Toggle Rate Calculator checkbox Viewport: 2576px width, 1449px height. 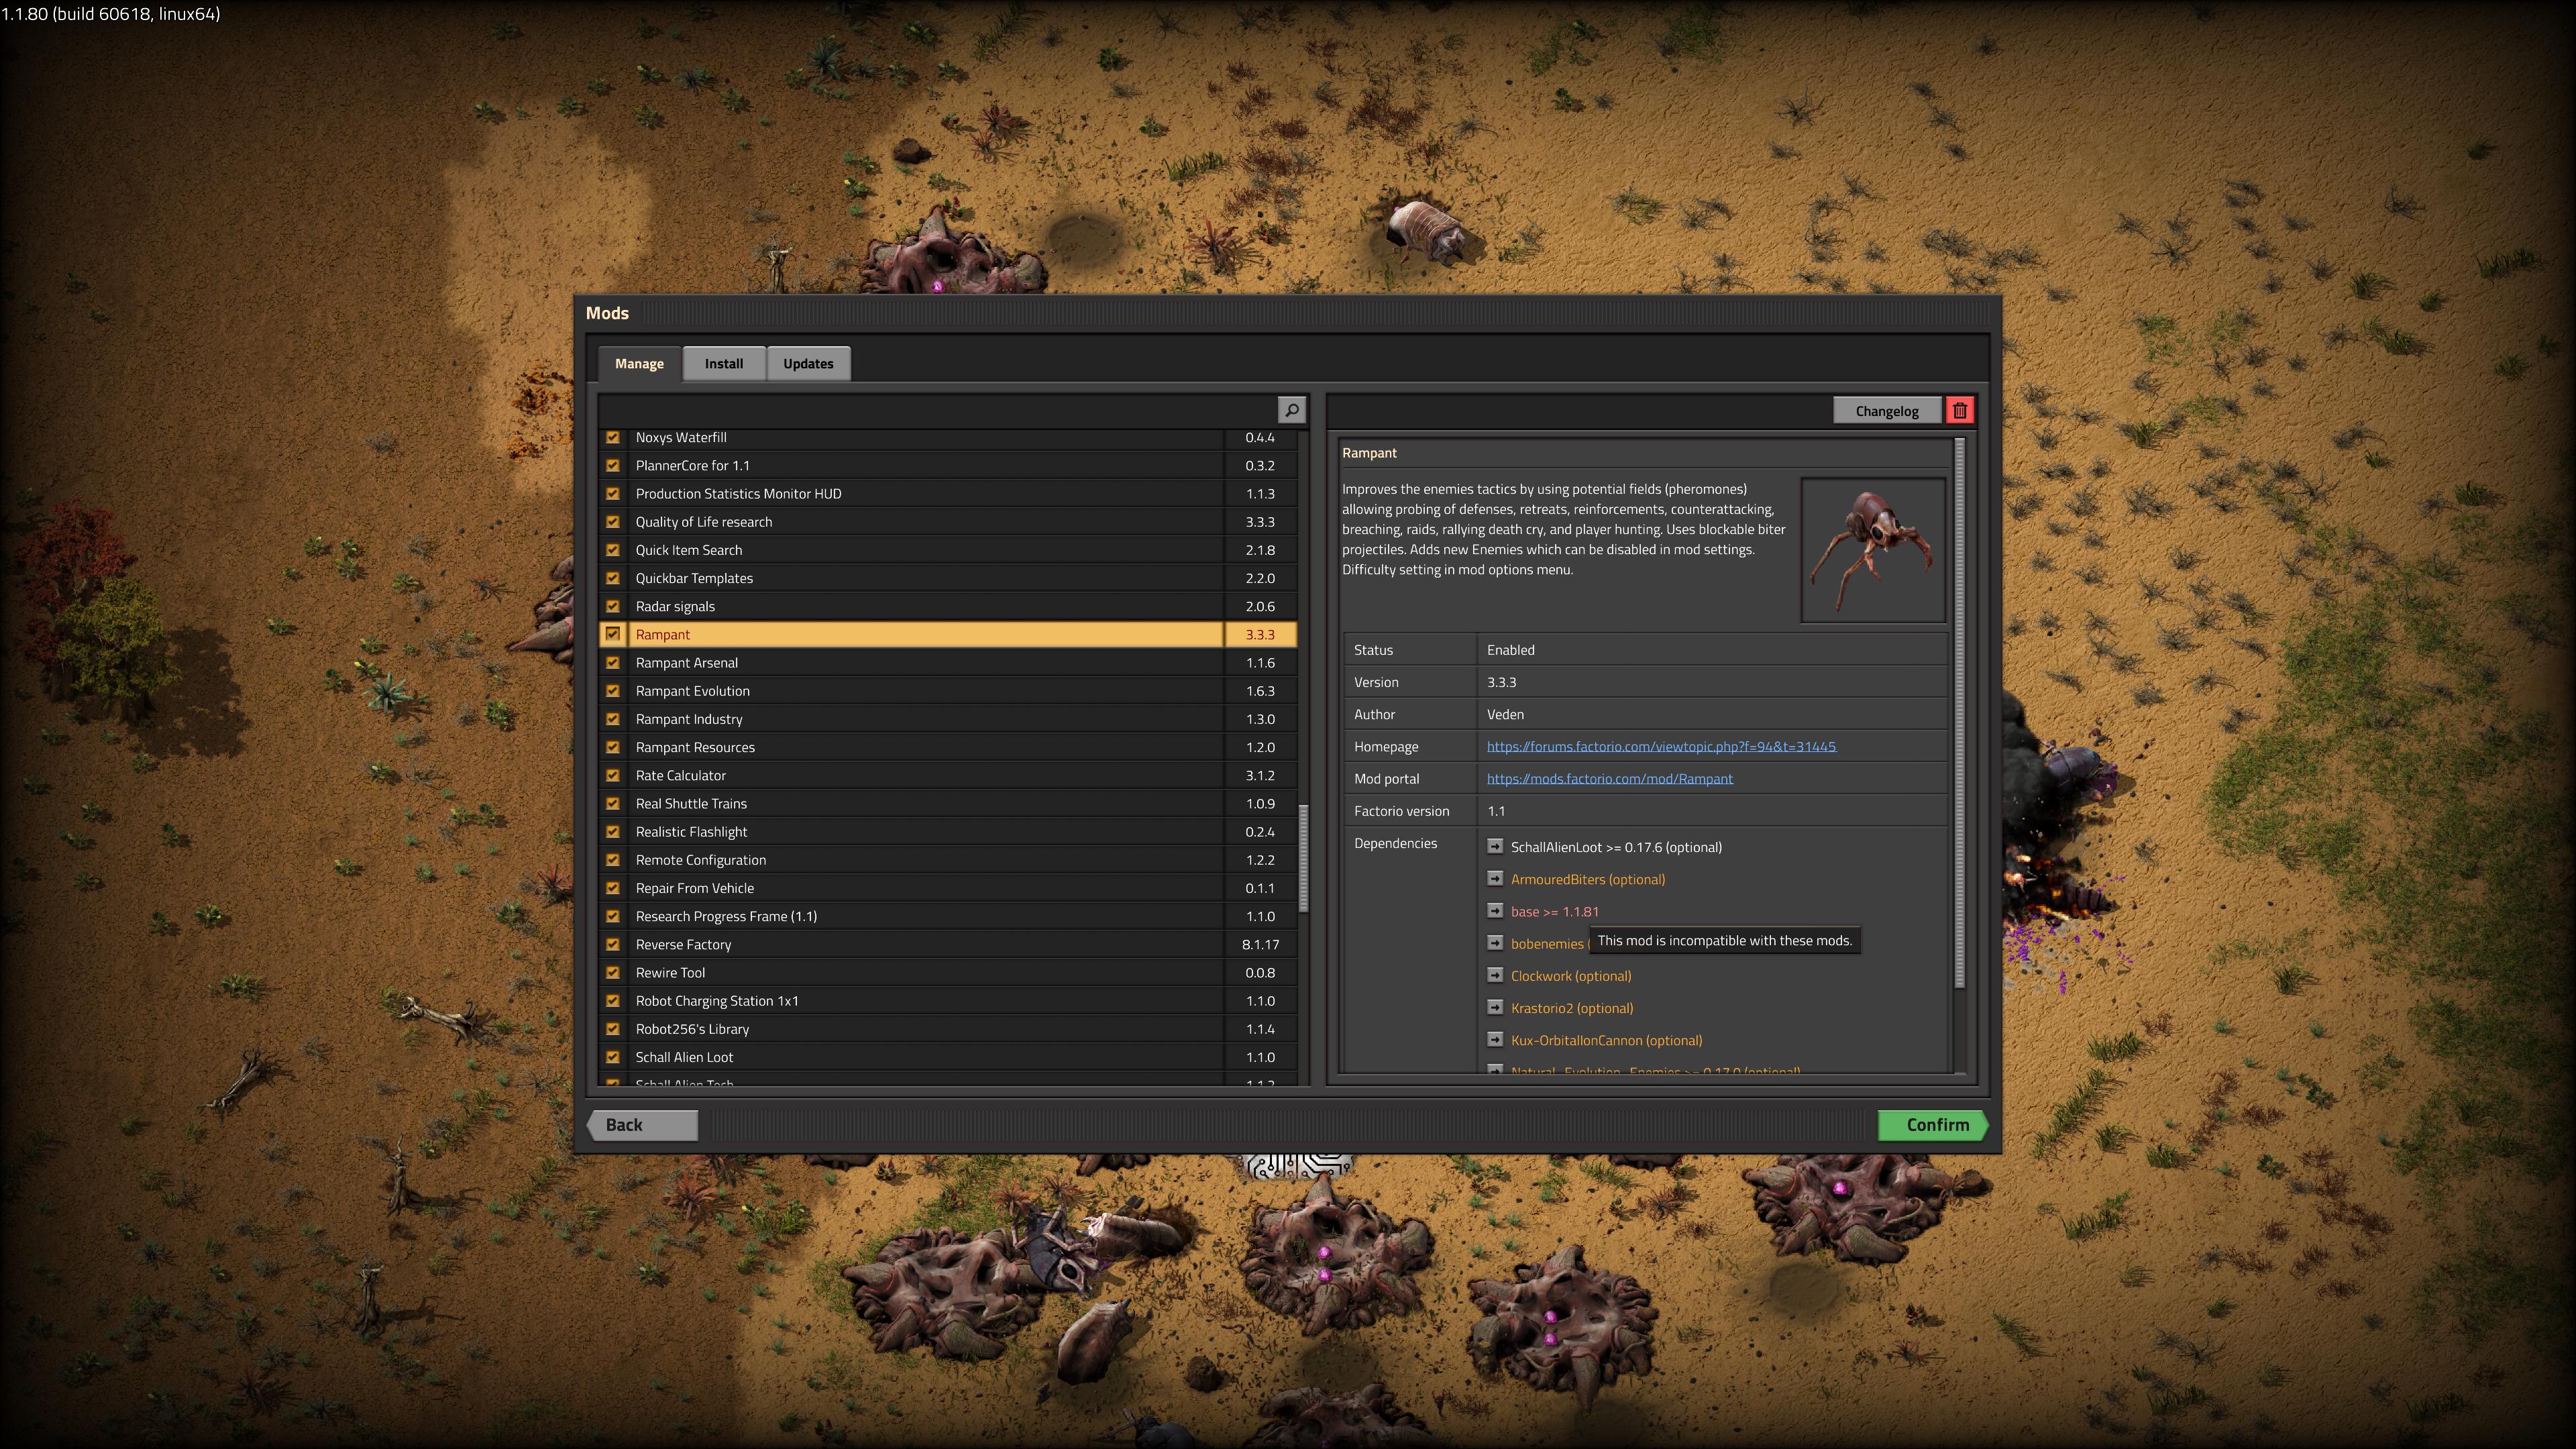613,774
